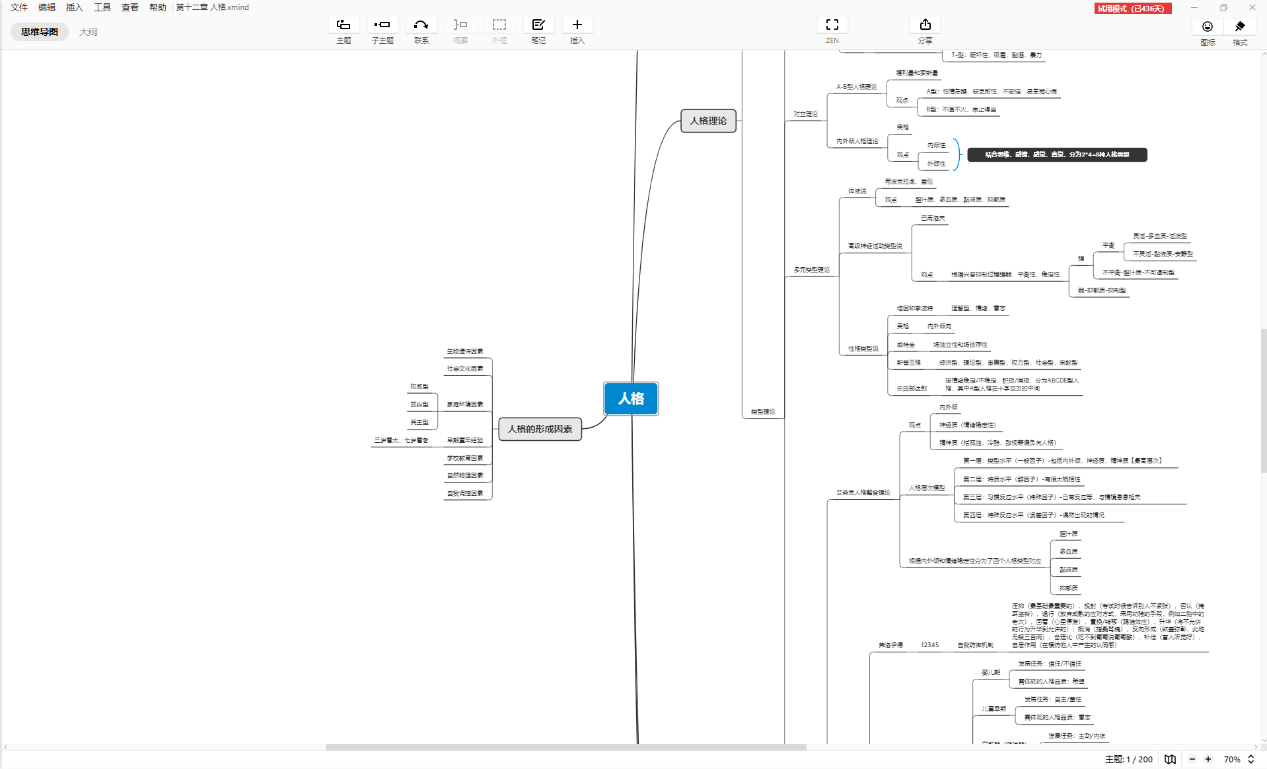Select the 自然物理因素 subtopic
Image resolution: width=1267 pixels, height=769 pixels.
tap(465, 475)
